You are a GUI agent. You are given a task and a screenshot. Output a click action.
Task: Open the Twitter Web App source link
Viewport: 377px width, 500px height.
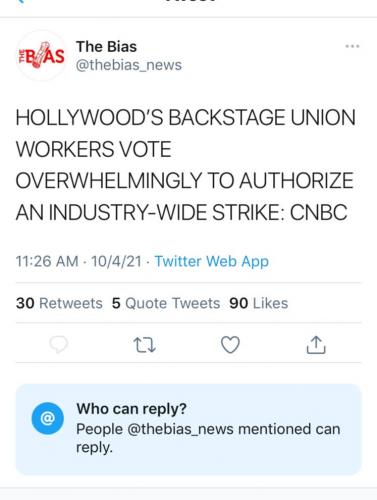211,261
